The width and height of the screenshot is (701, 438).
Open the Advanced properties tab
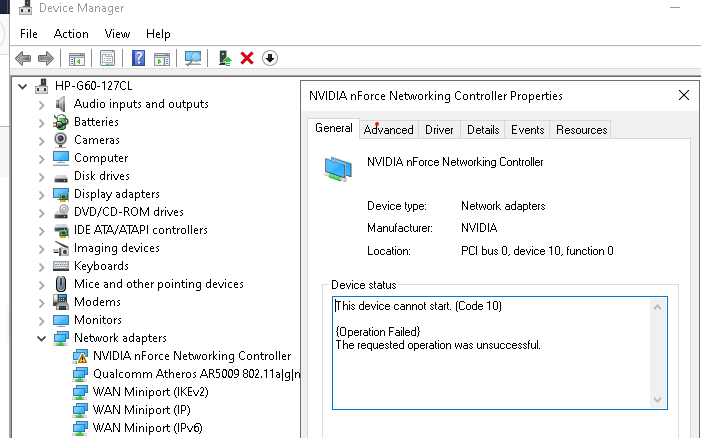click(x=388, y=130)
